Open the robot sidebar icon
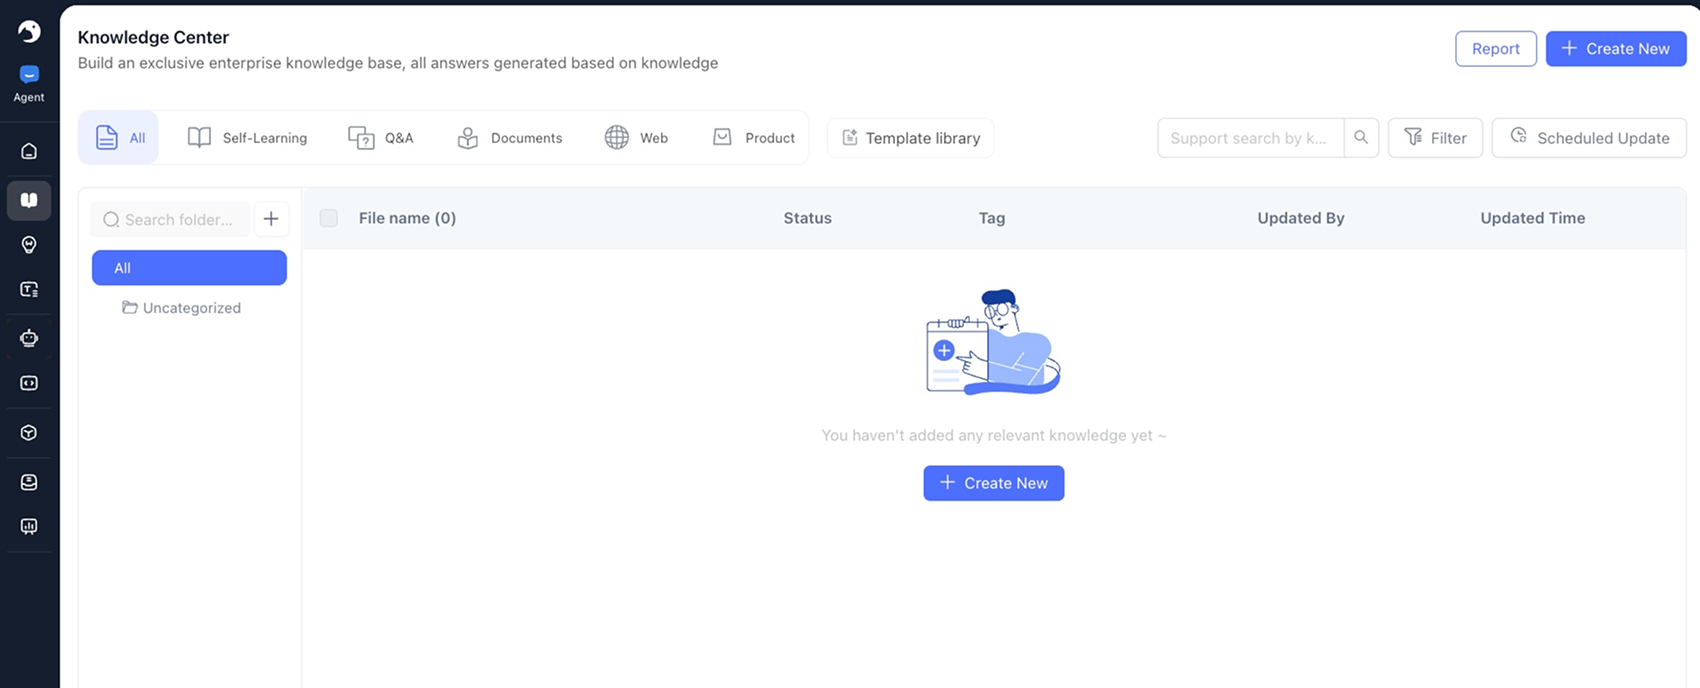 [29, 338]
